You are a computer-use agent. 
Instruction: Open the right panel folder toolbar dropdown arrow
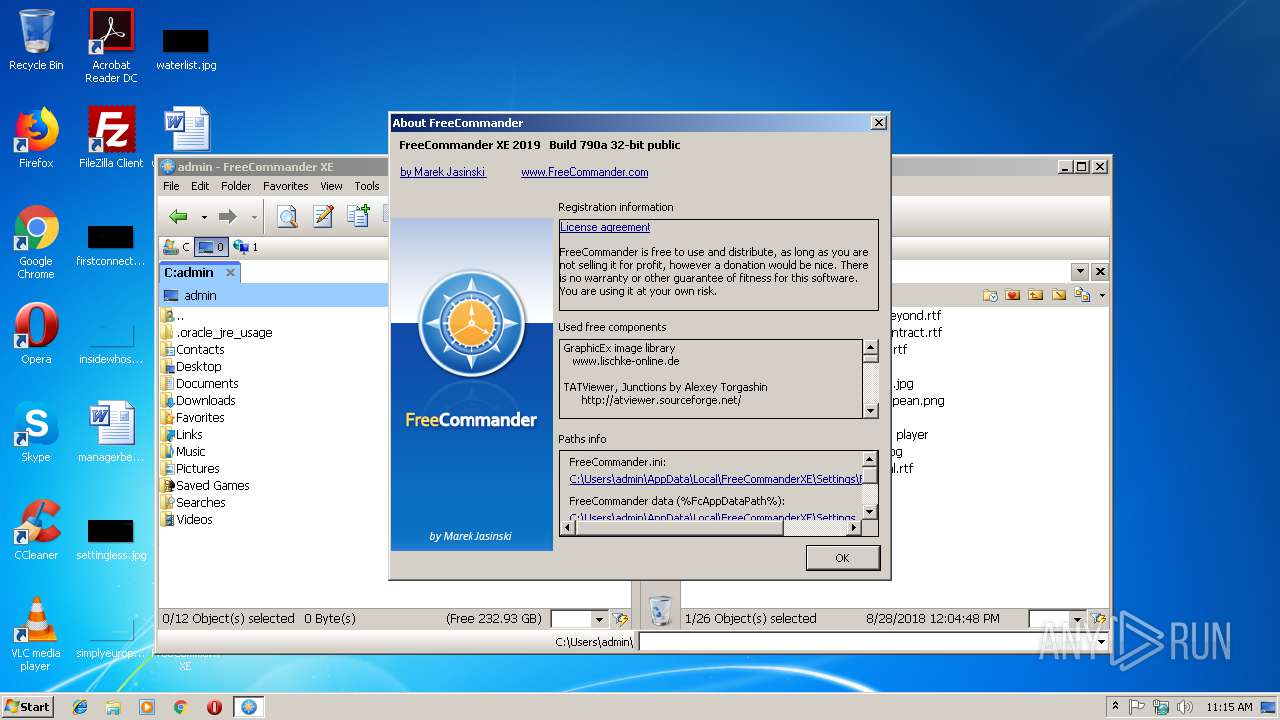[1102, 296]
